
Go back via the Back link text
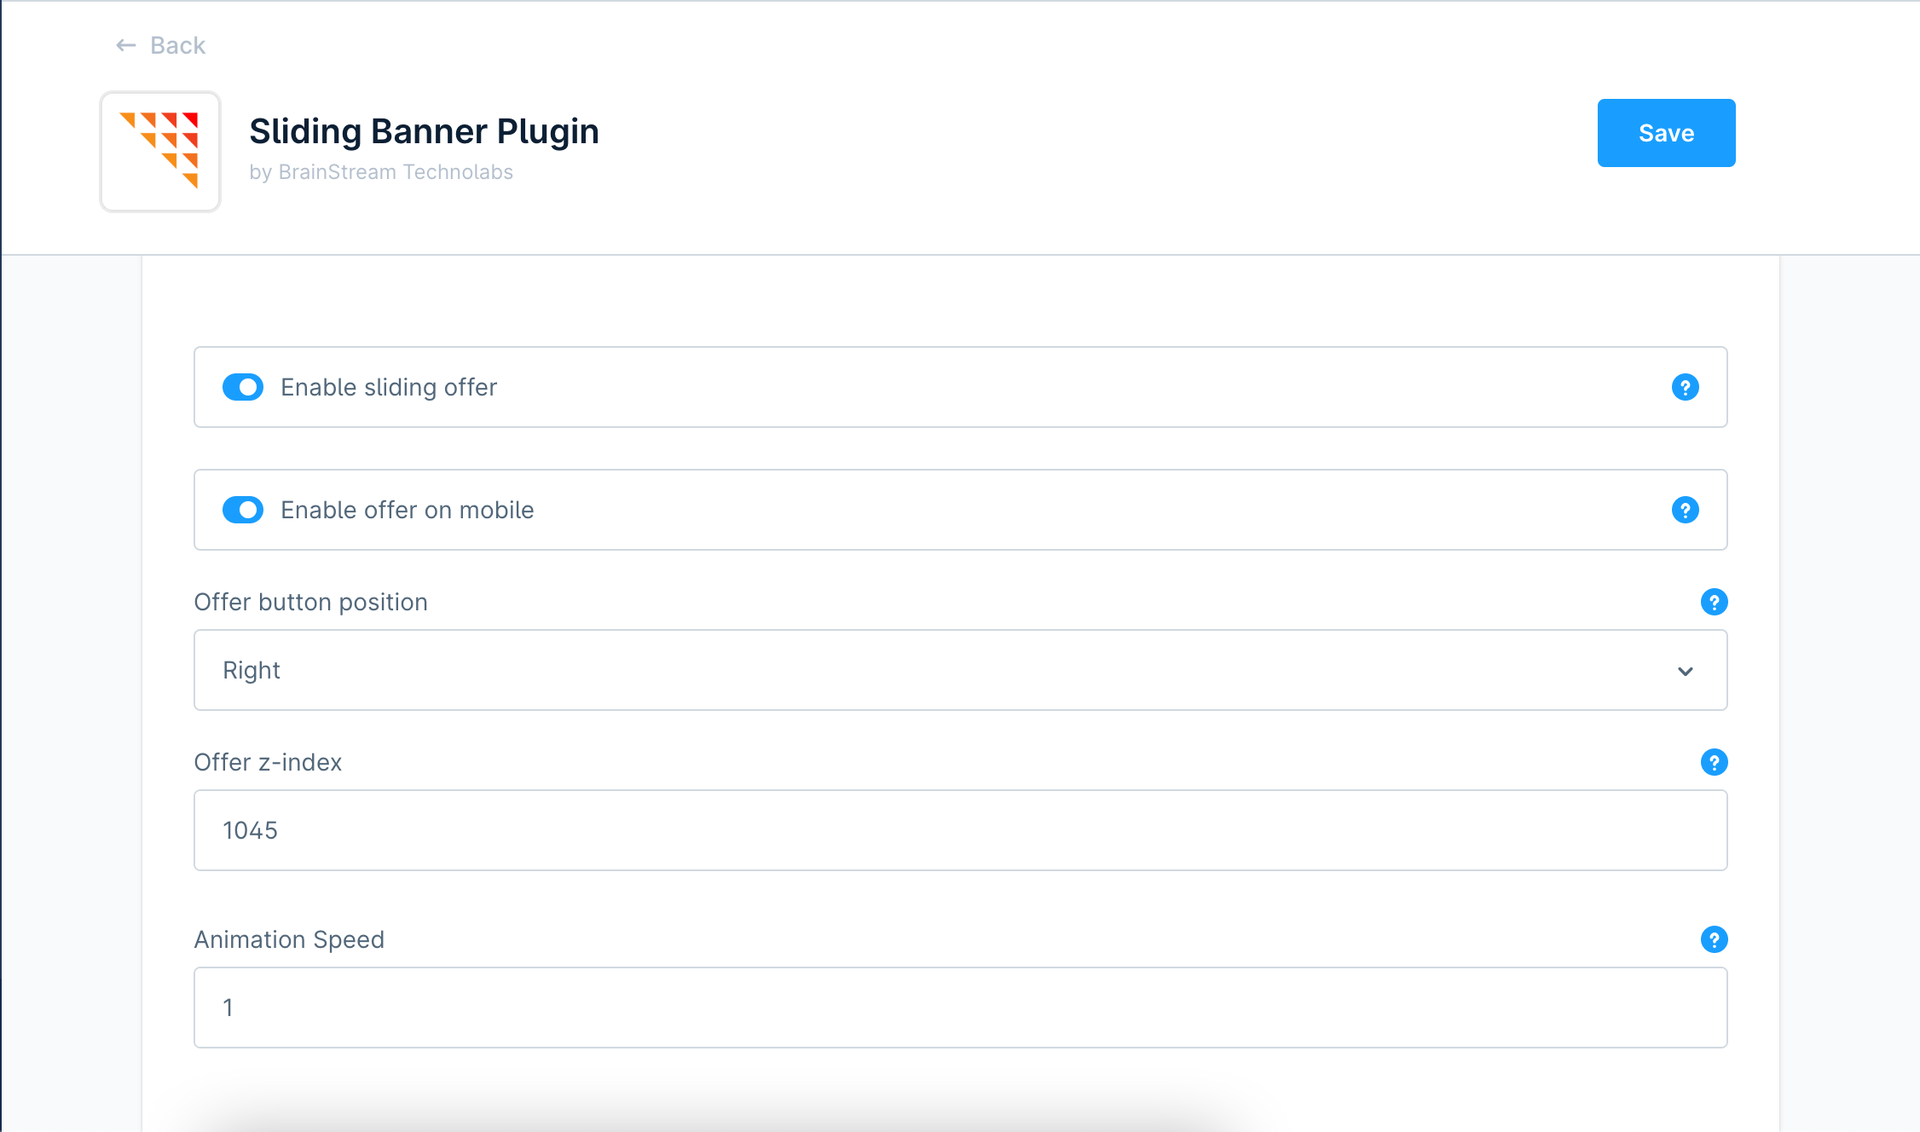pos(177,45)
